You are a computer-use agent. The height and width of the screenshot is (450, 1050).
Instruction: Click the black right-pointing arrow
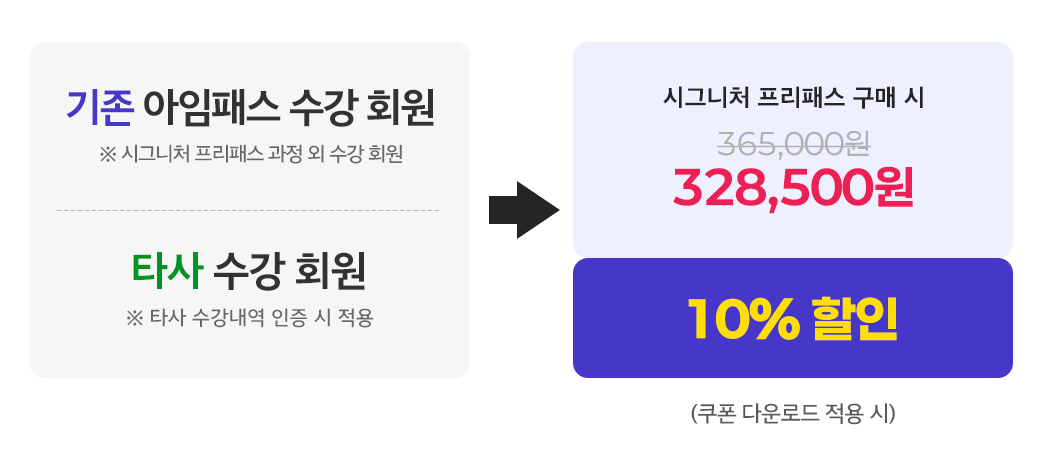tap(524, 210)
